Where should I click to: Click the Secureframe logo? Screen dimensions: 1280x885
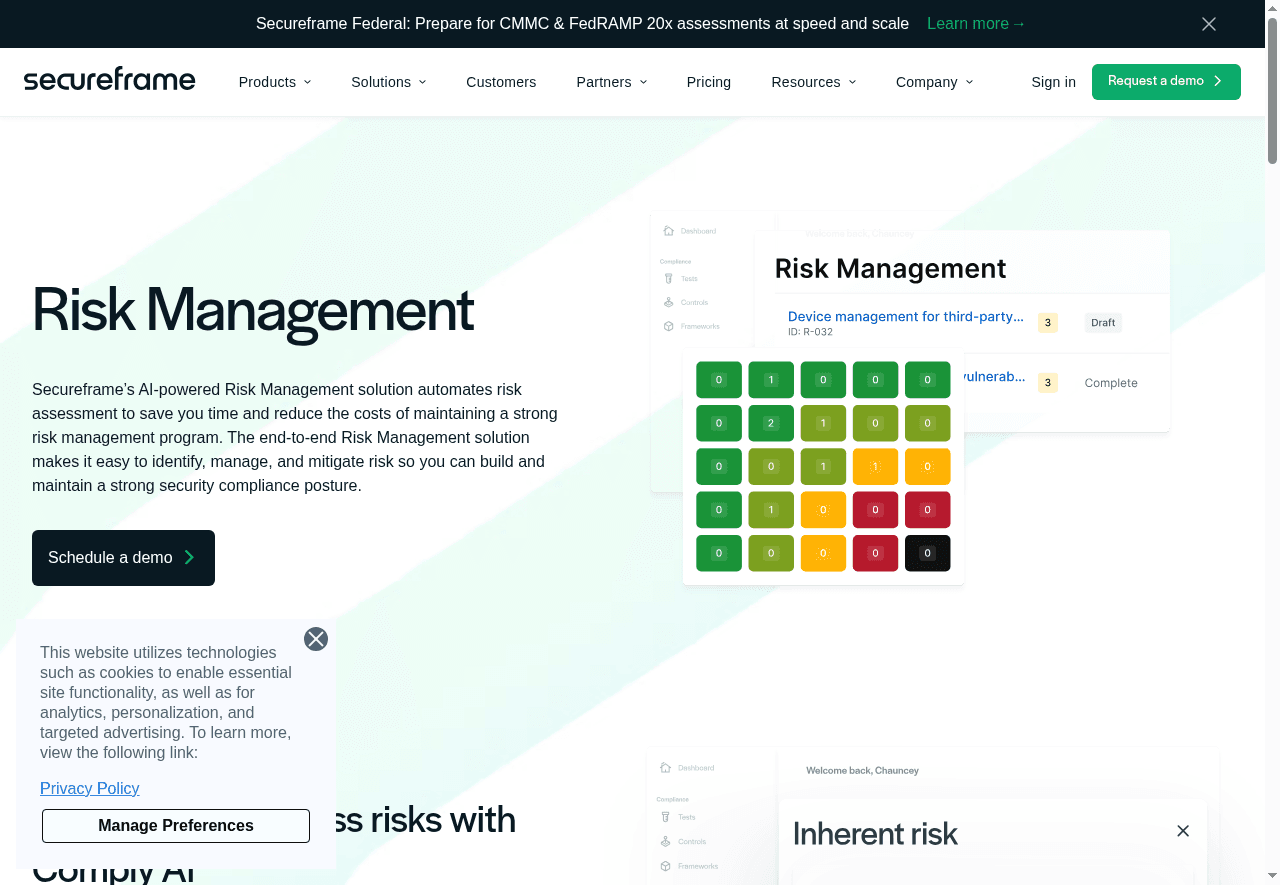pos(109,79)
